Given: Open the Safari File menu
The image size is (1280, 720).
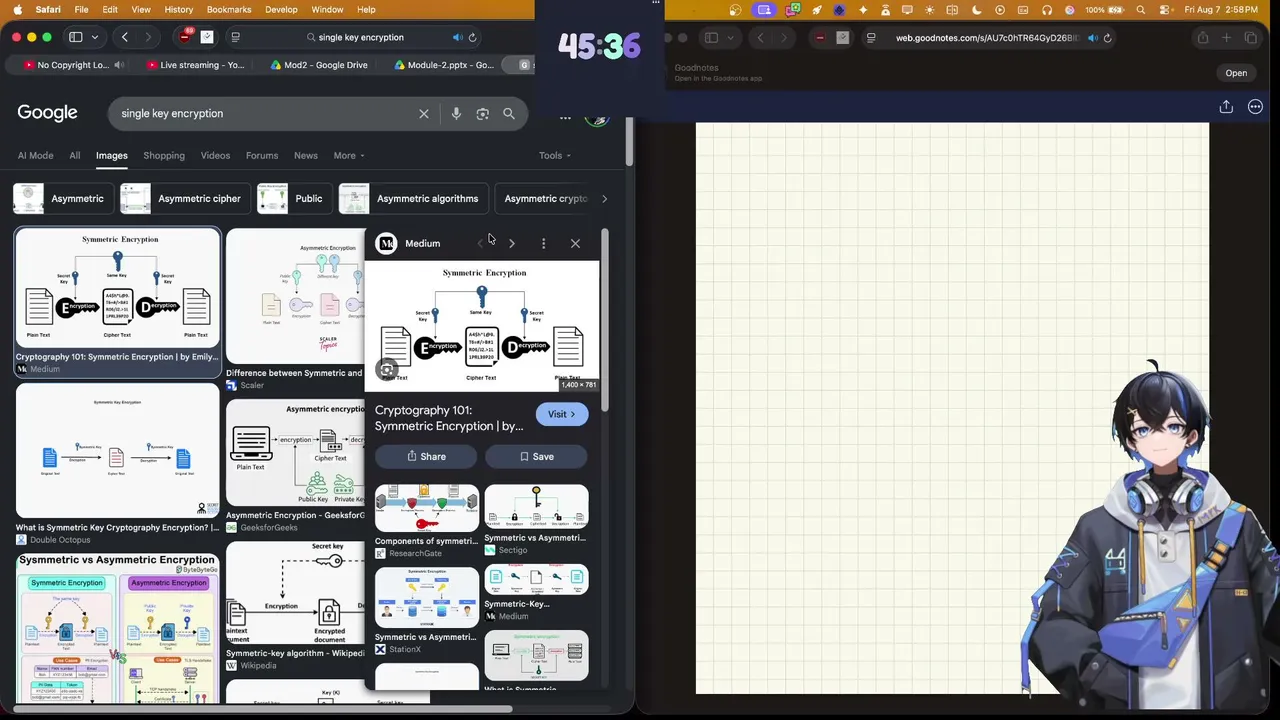Looking at the screenshot, I should (81, 10).
